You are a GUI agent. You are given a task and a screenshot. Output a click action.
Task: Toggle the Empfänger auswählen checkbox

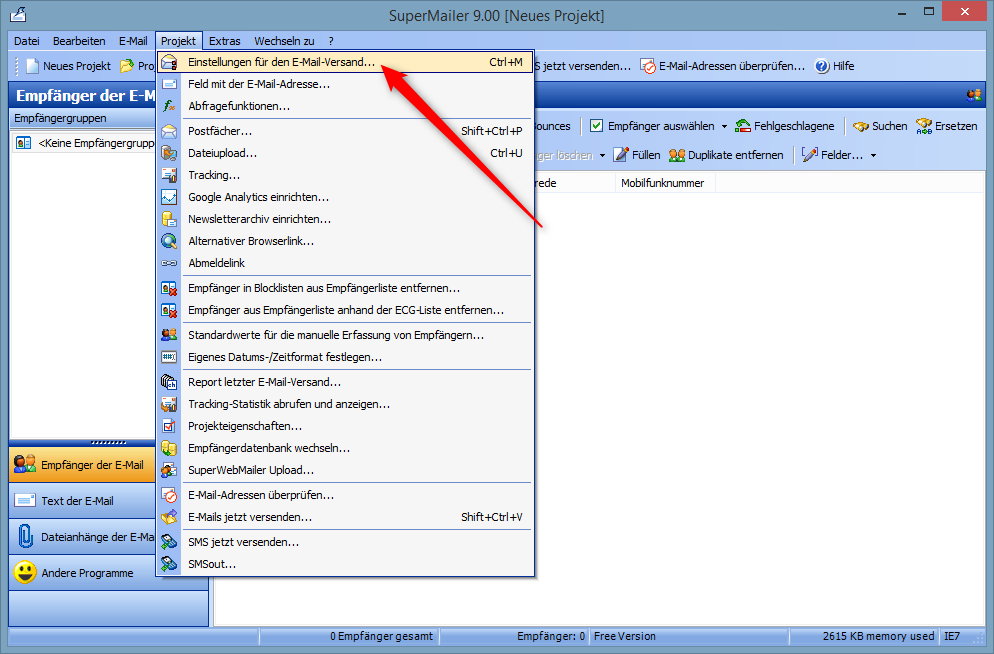click(596, 126)
